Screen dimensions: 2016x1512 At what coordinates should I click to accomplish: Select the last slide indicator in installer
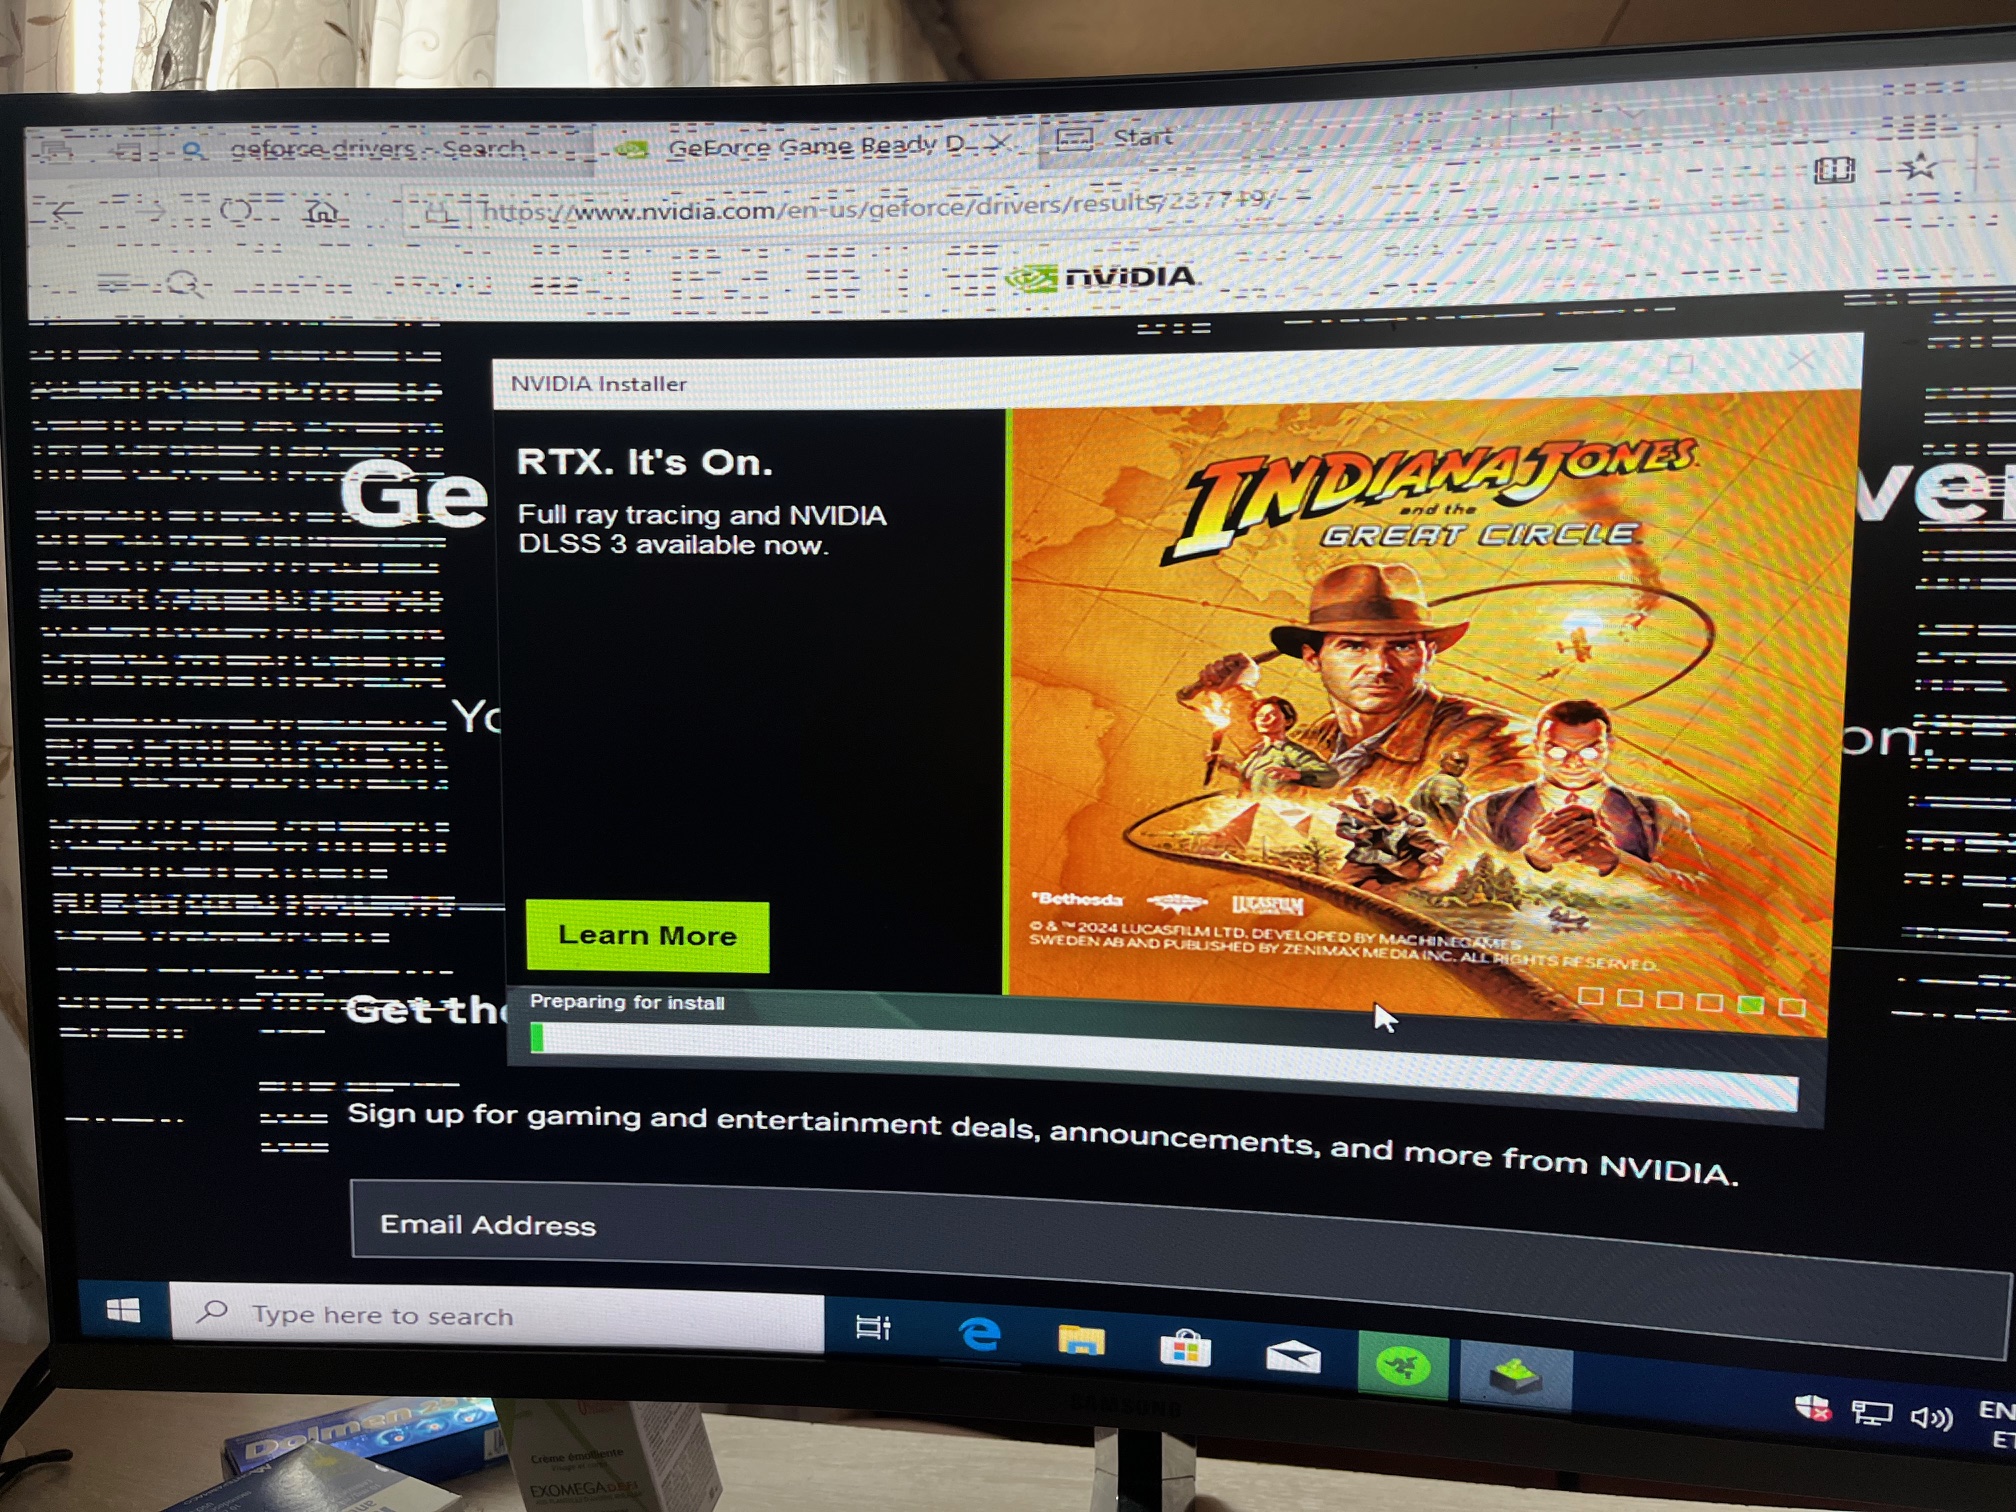tap(1792, 1006)
